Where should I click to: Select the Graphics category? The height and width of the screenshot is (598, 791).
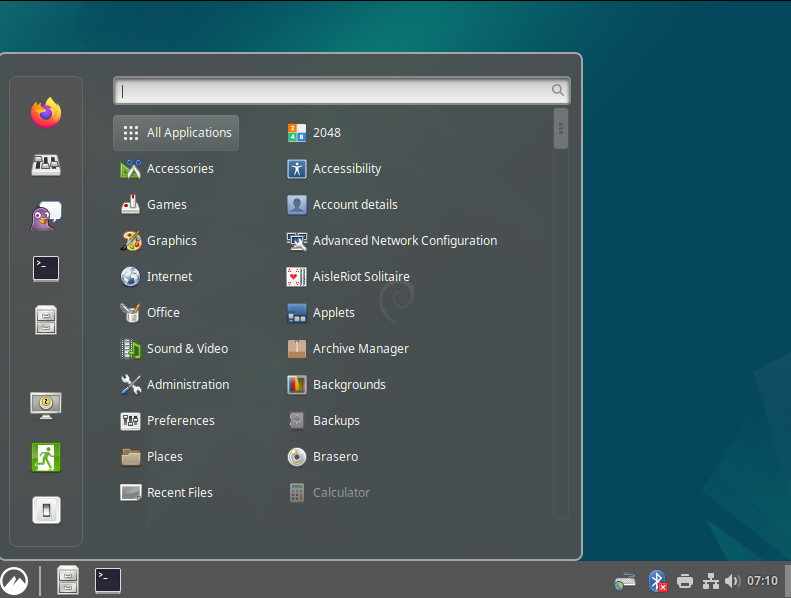[x=158, y=241]
